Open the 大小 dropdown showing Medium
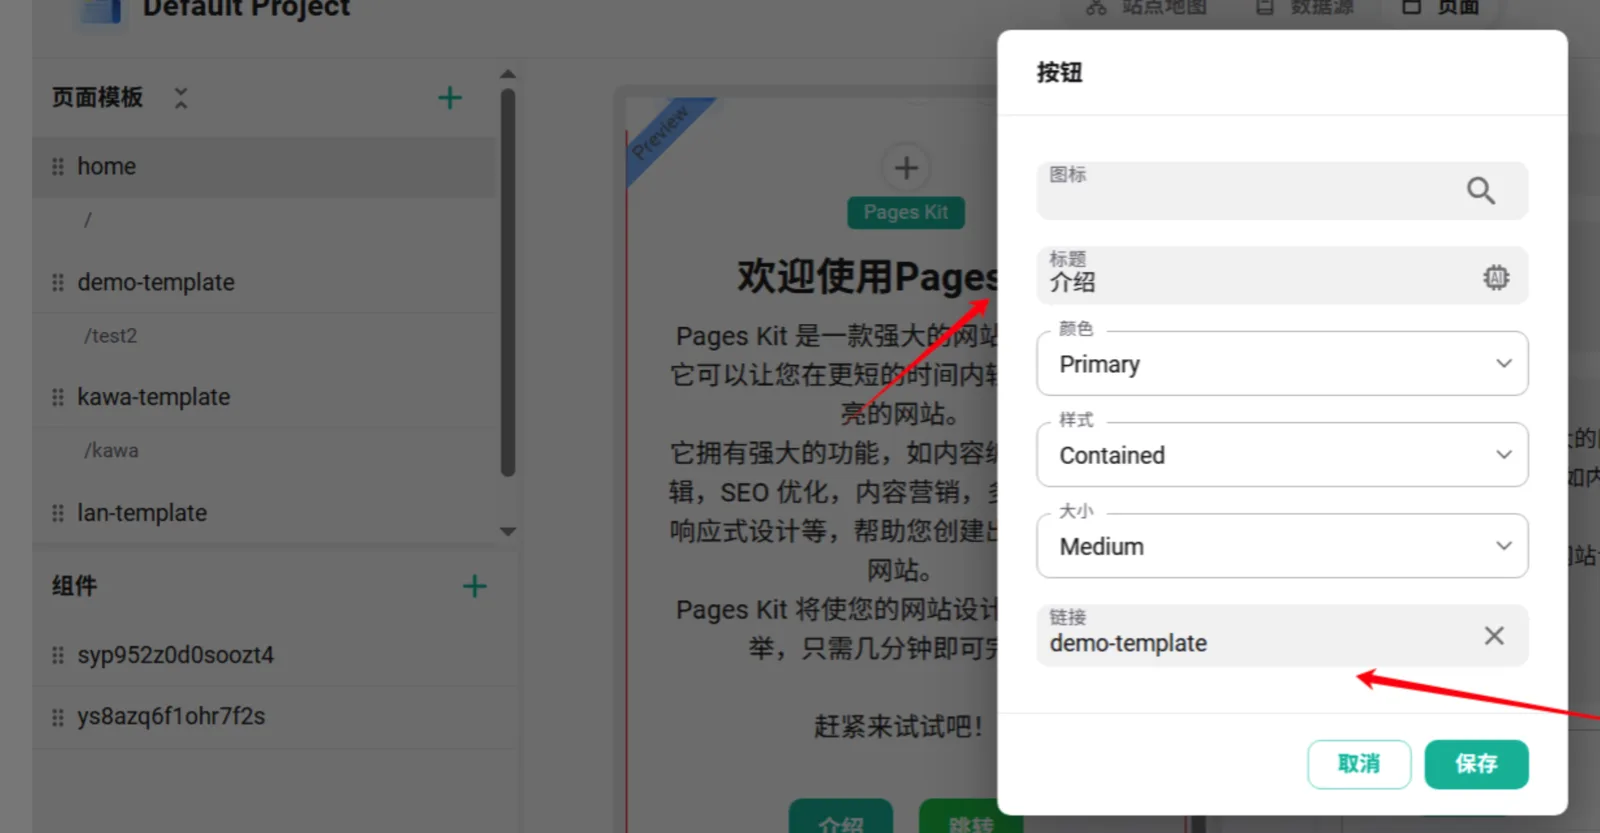This screenshot has height=833, width=1600. point(1282,546)
